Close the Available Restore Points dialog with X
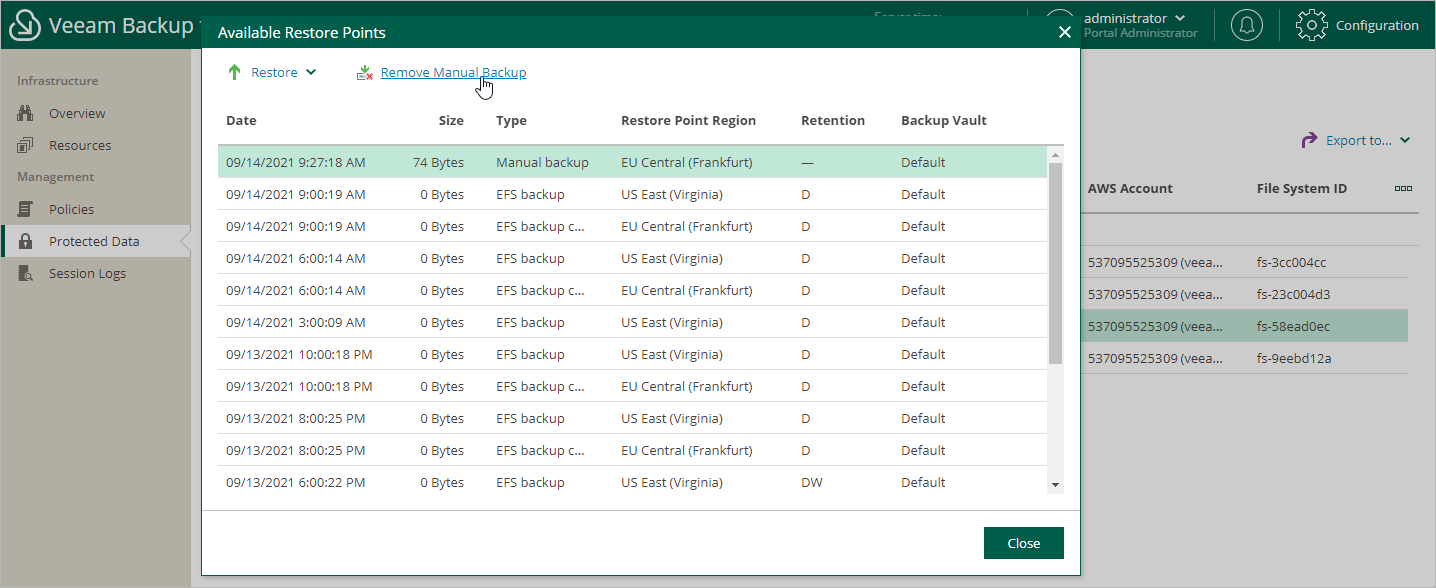This screenshot has height=588, width=1436. click(x=1064, y=32)
